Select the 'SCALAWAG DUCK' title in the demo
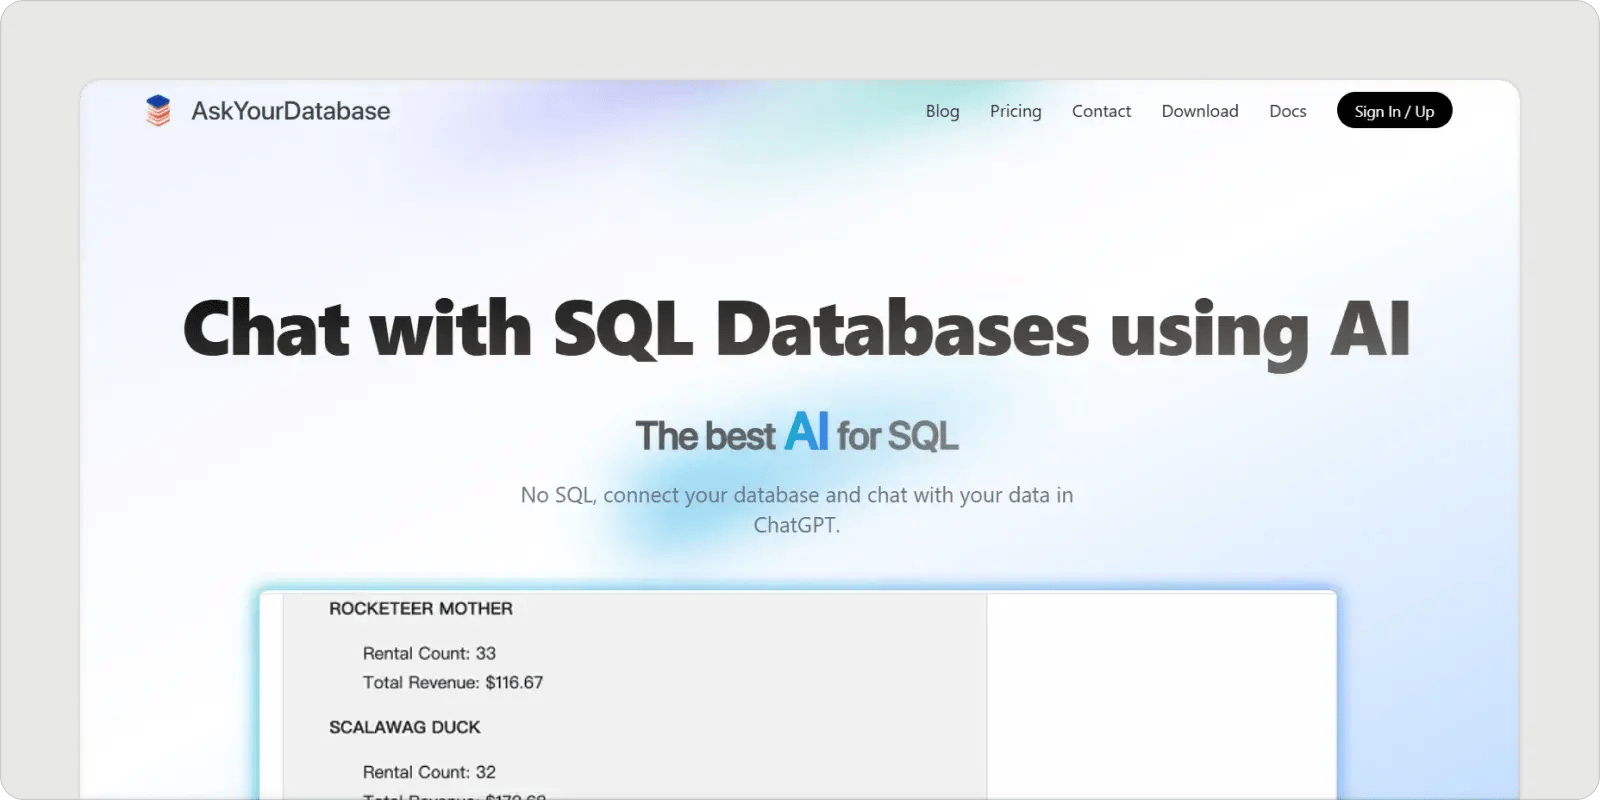The height and width of the screenshot is (800, 1600). click(x=405, y=727)
